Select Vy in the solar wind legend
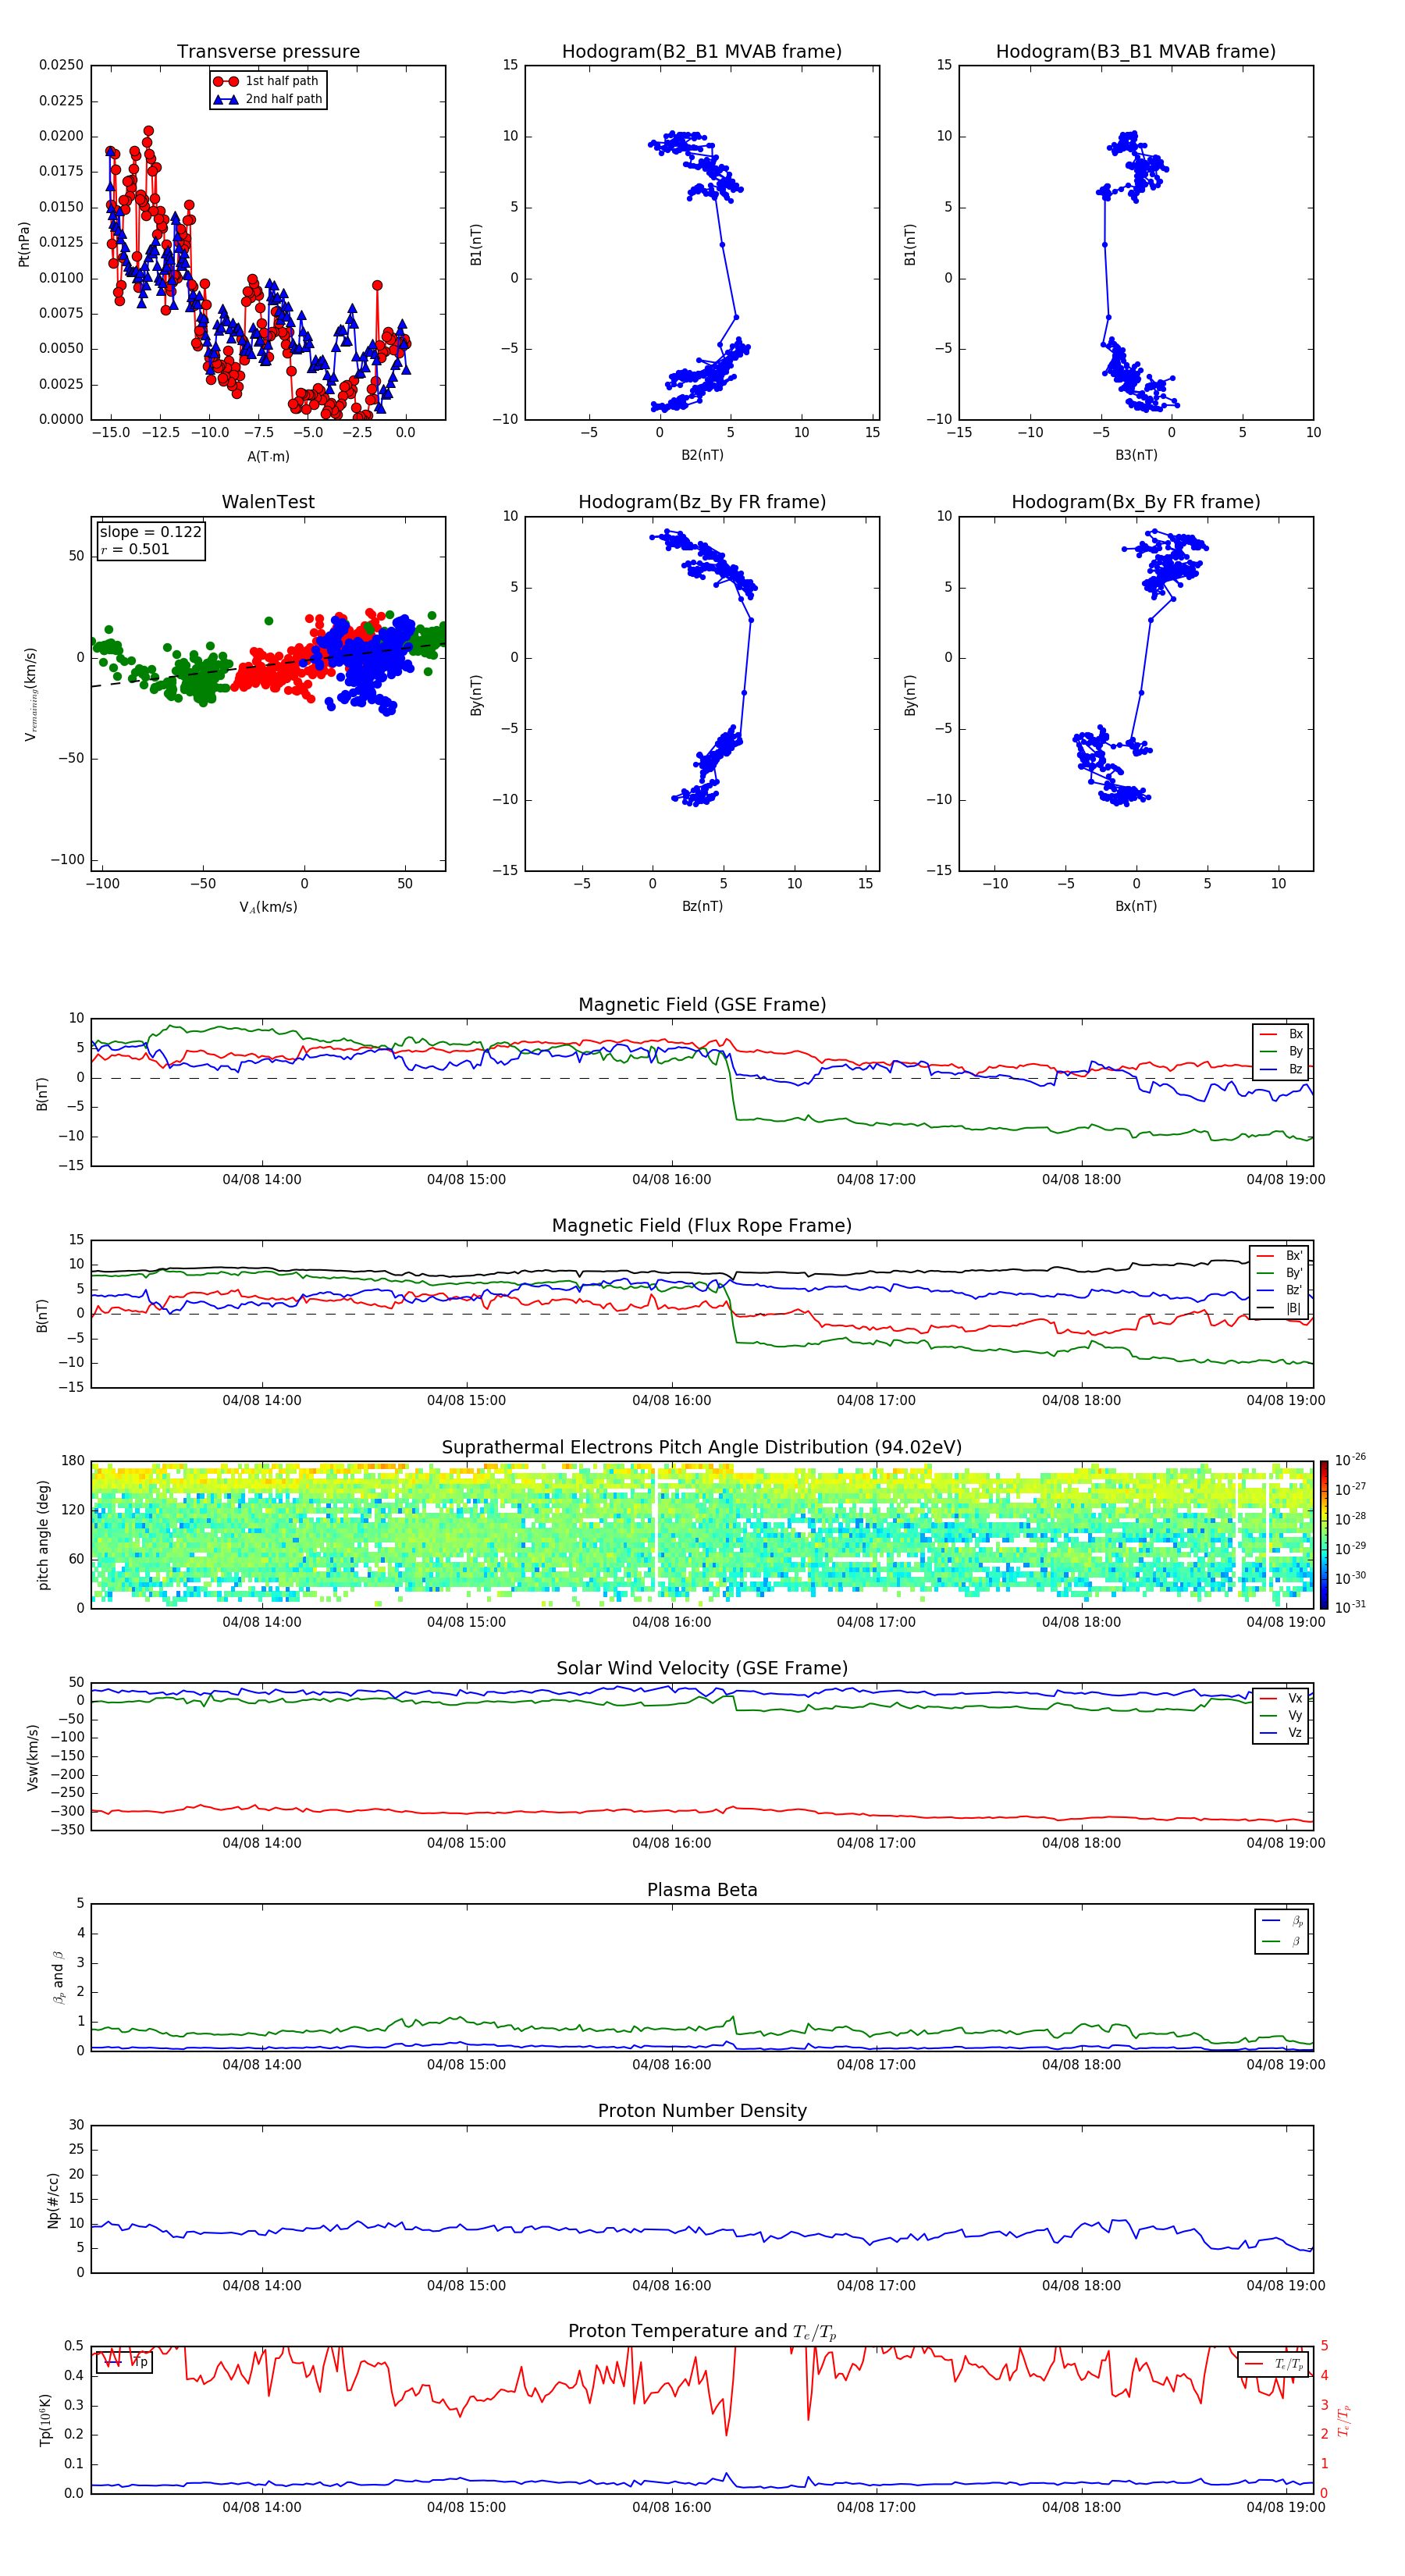Image resolution: width=1405 pixels, height=2576 pixels. pyautogui.click(x=1281, y=1715)
